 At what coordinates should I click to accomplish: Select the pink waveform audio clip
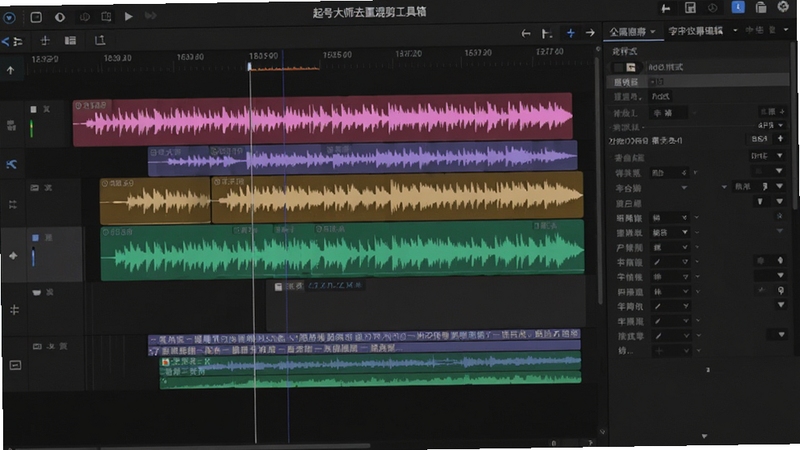[x=322, y=118]
